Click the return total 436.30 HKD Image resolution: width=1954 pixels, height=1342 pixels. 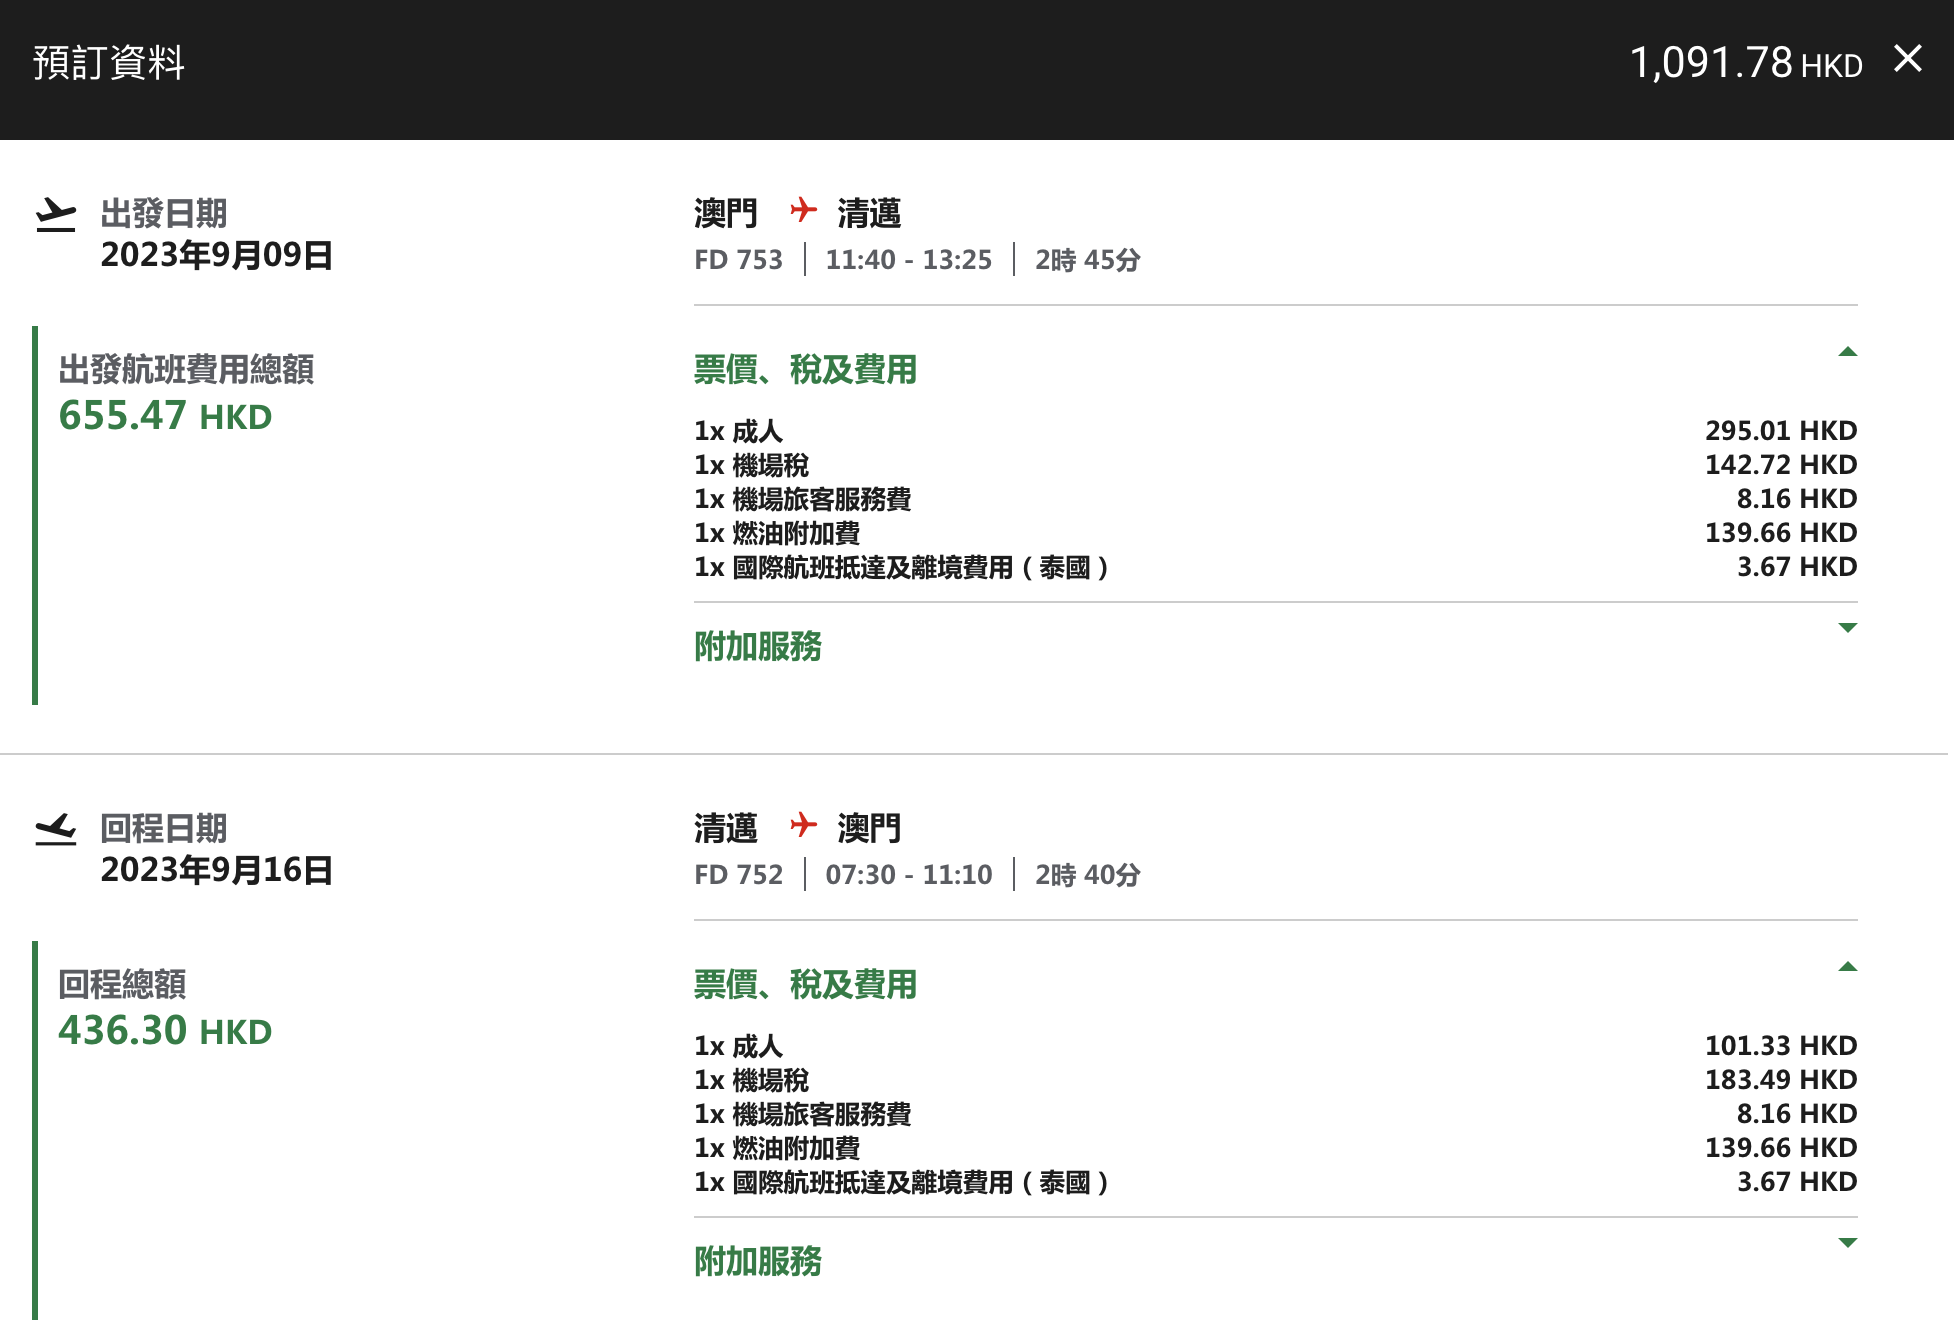coord(165,1031)
